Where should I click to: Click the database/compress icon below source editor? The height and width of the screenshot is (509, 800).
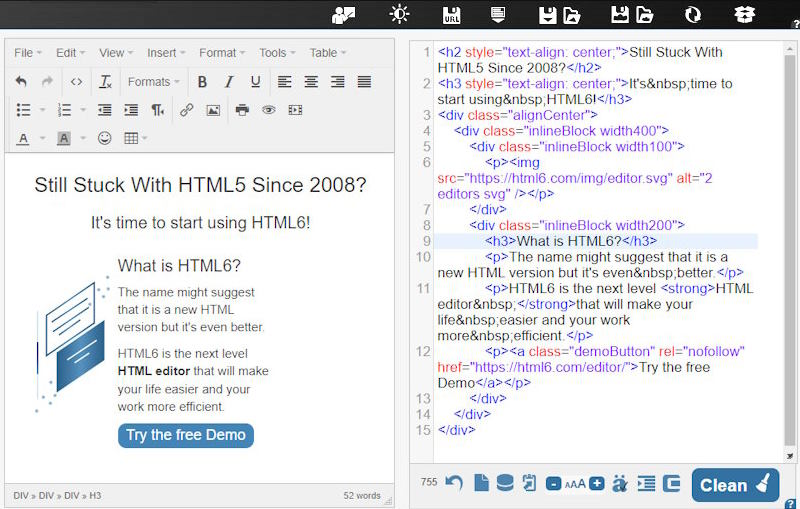tap(505, 483)
